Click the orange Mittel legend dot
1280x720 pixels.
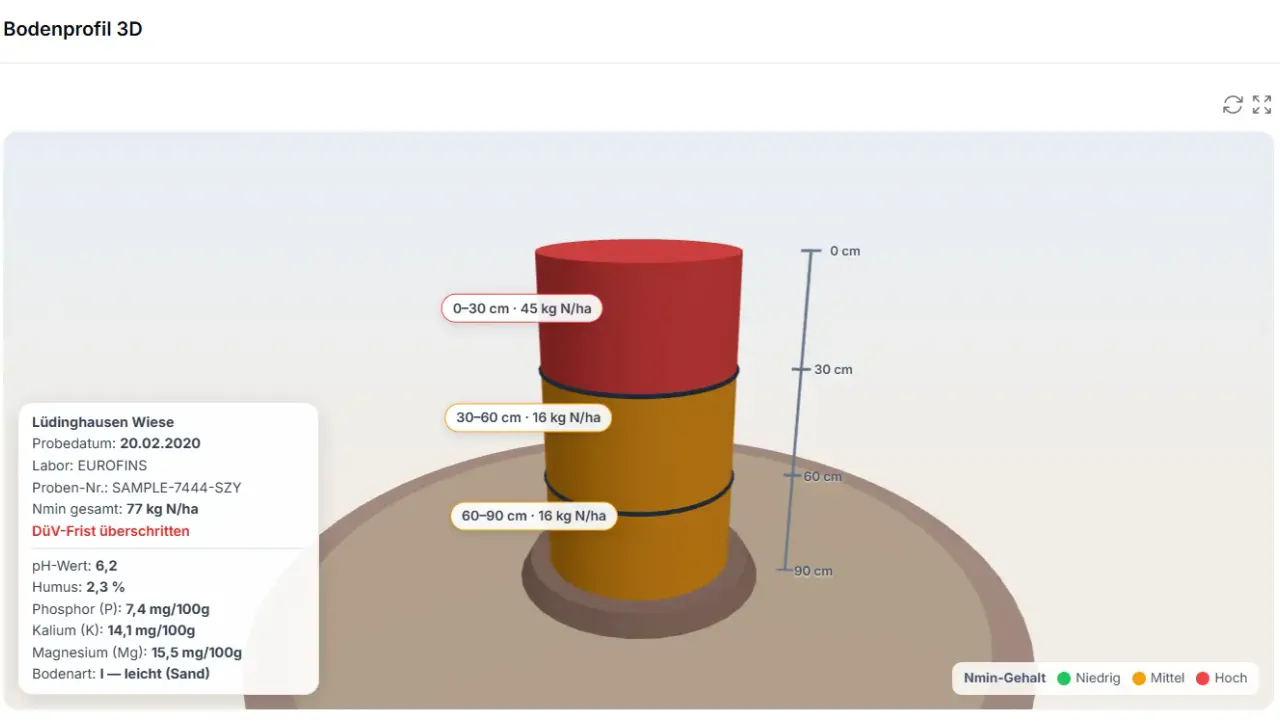tap(1139, 678)
